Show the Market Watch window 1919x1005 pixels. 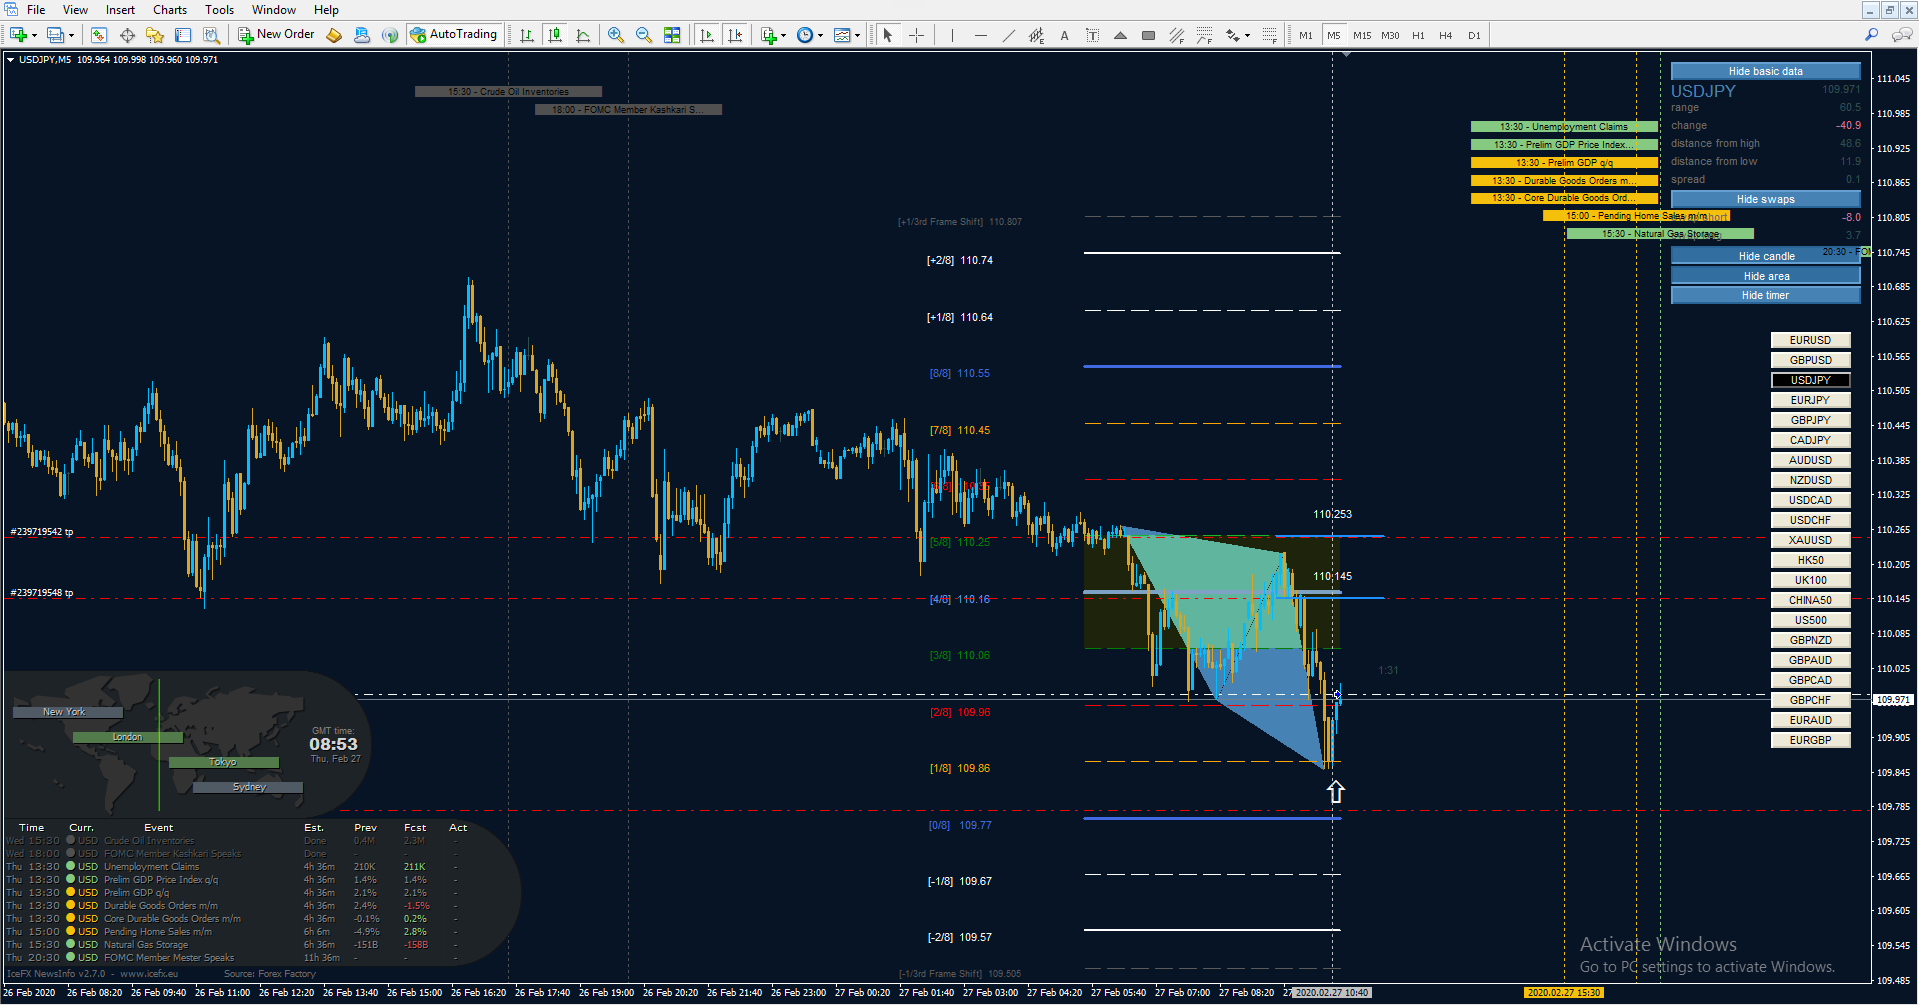[x=98, y=35]
